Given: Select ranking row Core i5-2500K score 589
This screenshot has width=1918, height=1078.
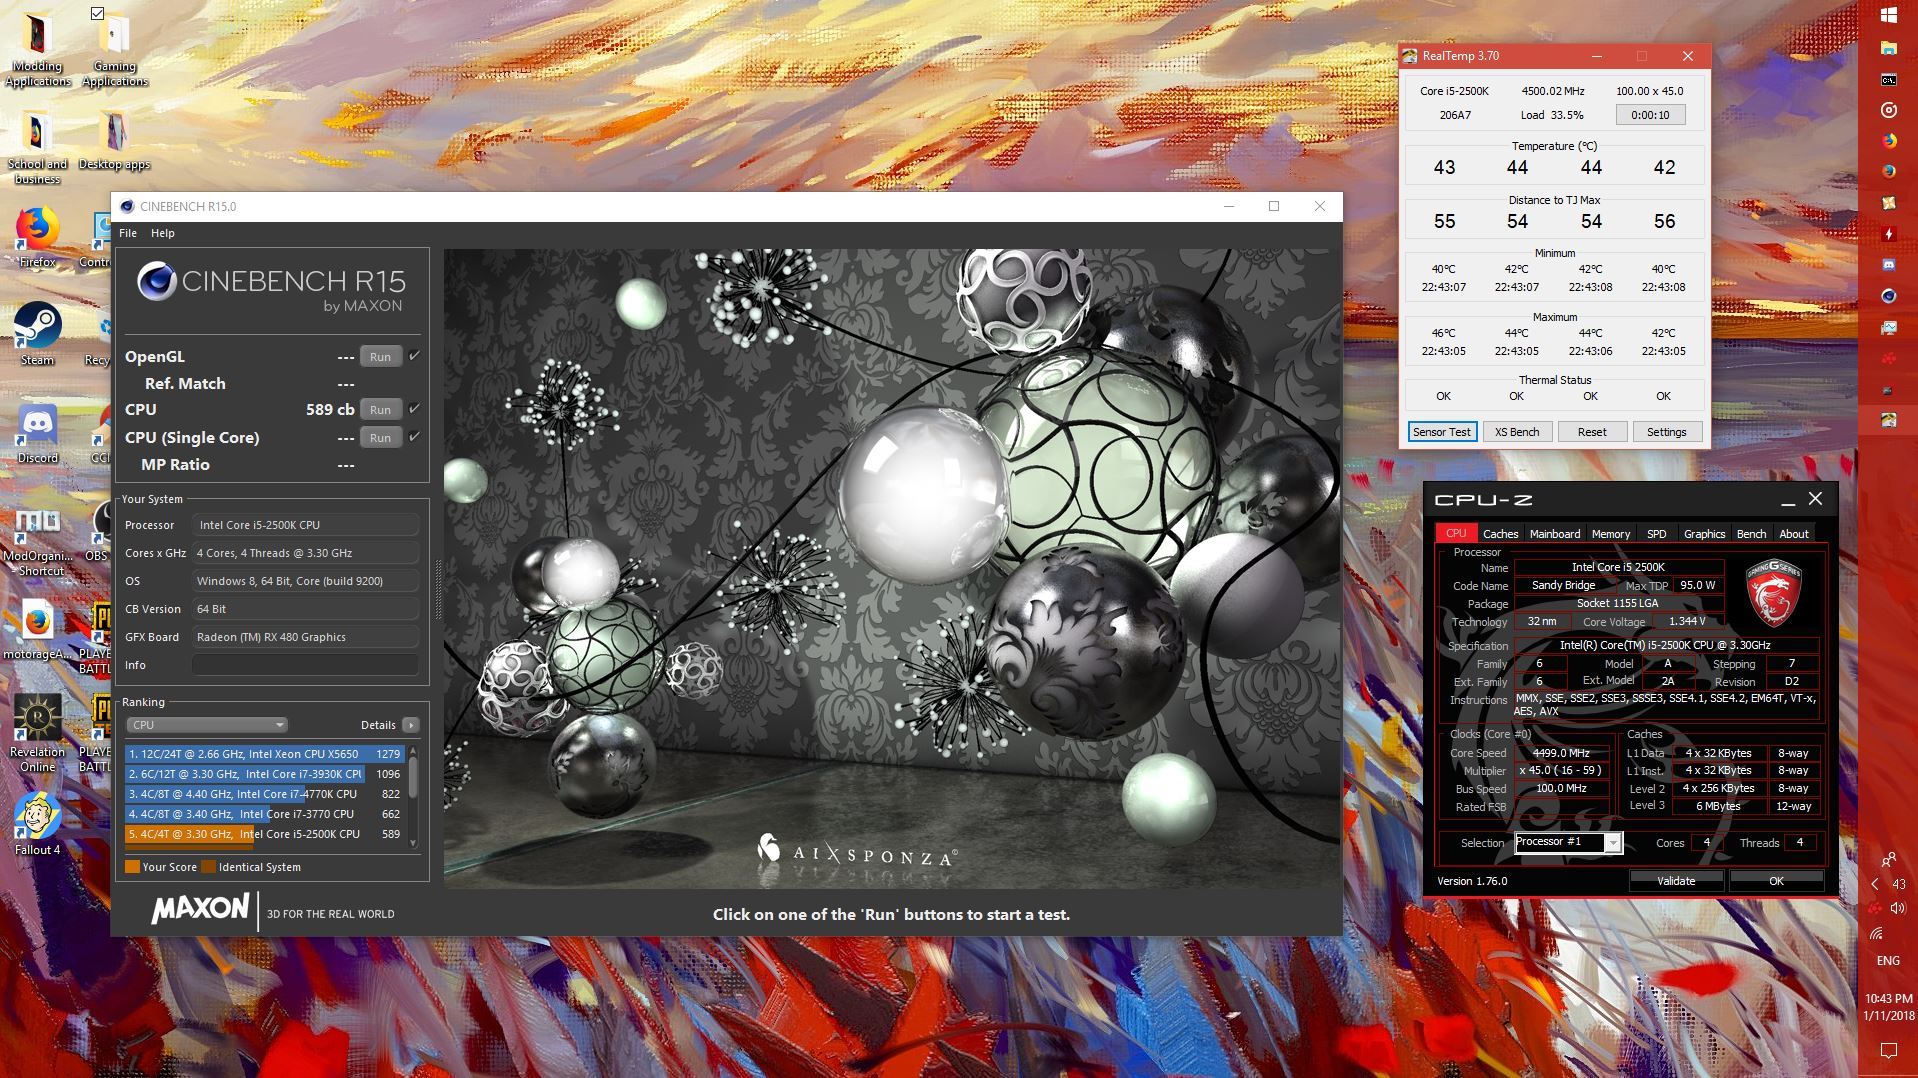Looking at the screenshot, I should (264, 834).
